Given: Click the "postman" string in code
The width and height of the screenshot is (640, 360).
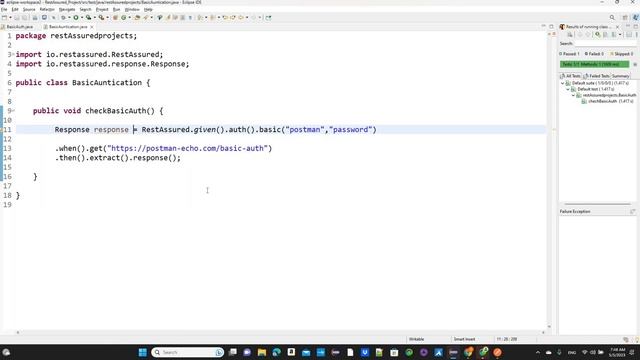Looking at the screenshot, I should (305, 129).
